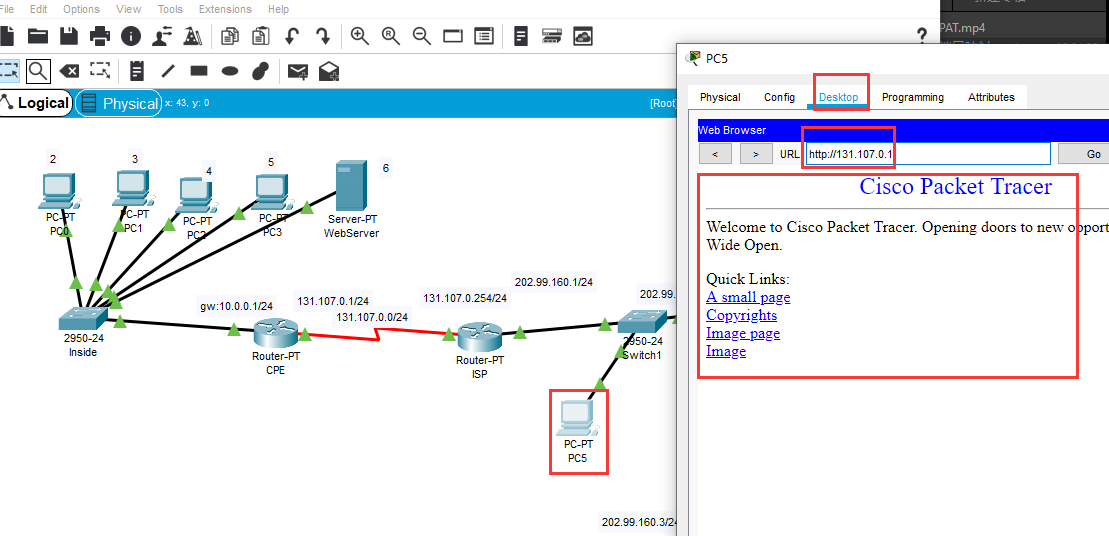Open PC5 Programming tab
The height and width of the screenshot is (536, 1109).
(x=912, y=98)
